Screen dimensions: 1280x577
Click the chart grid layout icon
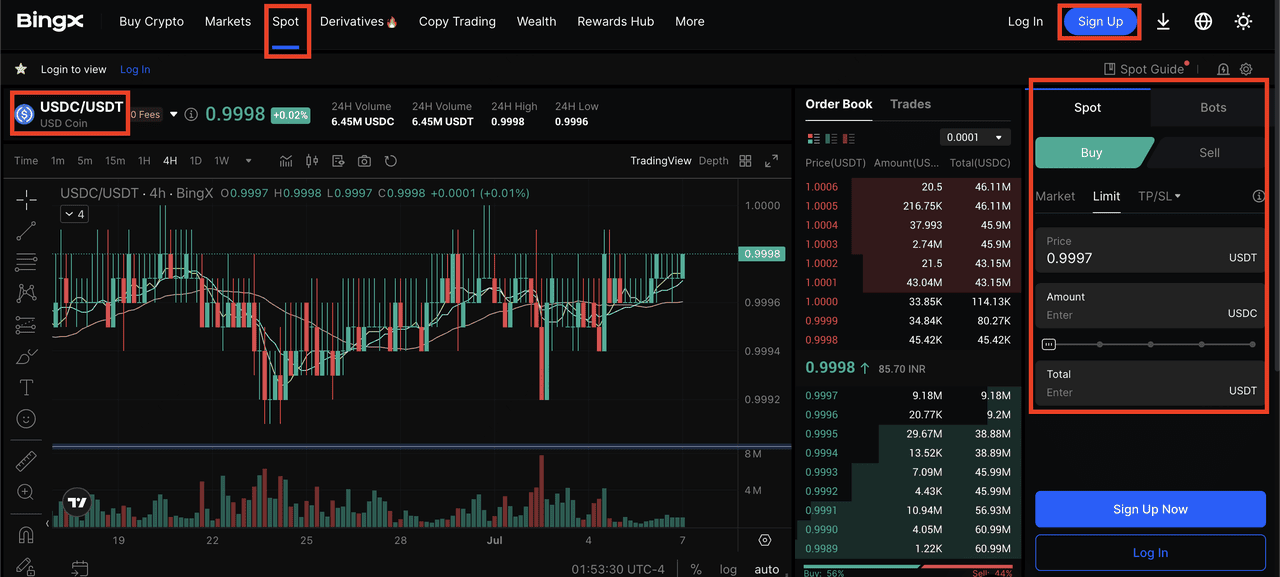pyautogui.click(x=745, y=161)
